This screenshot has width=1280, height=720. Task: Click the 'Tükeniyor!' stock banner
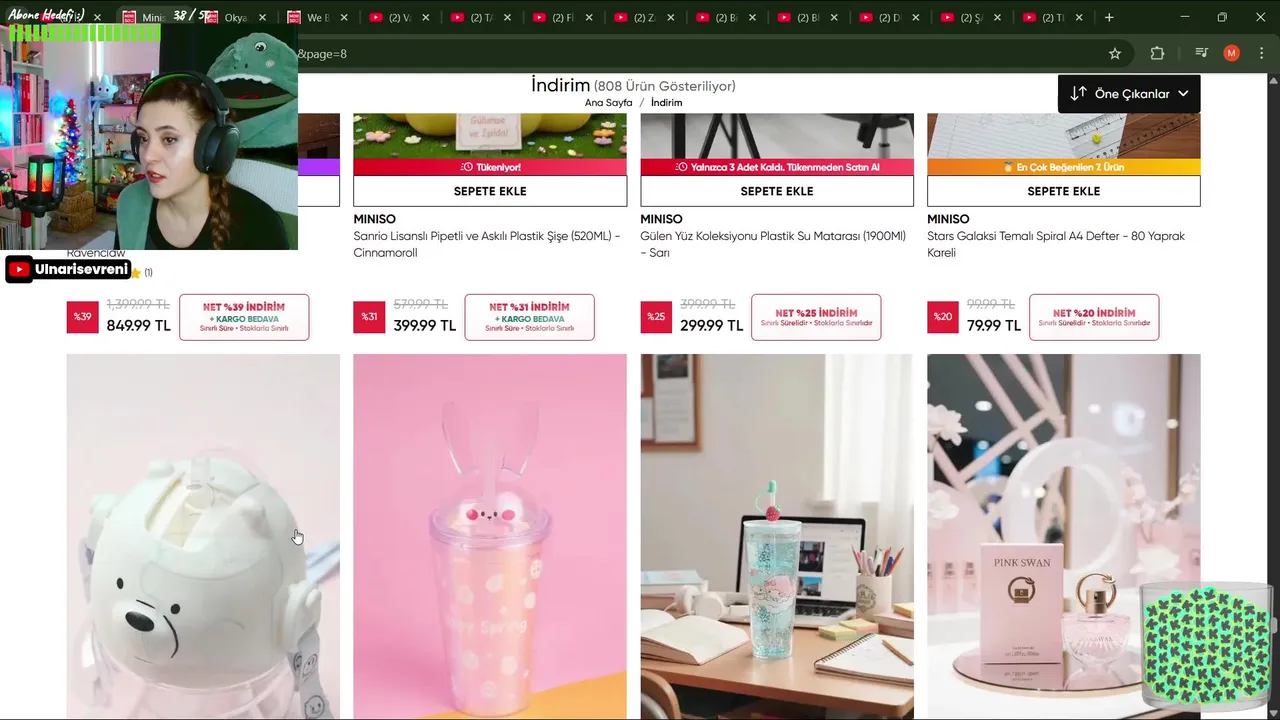pyautogui.click(x=490, y=167)
